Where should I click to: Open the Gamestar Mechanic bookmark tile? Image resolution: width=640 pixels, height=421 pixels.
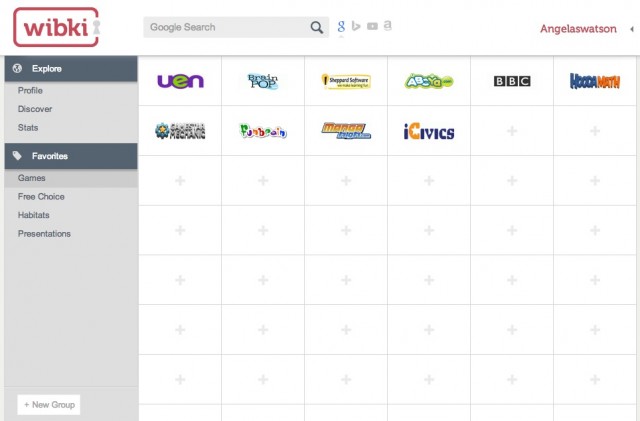click(180, 131)
